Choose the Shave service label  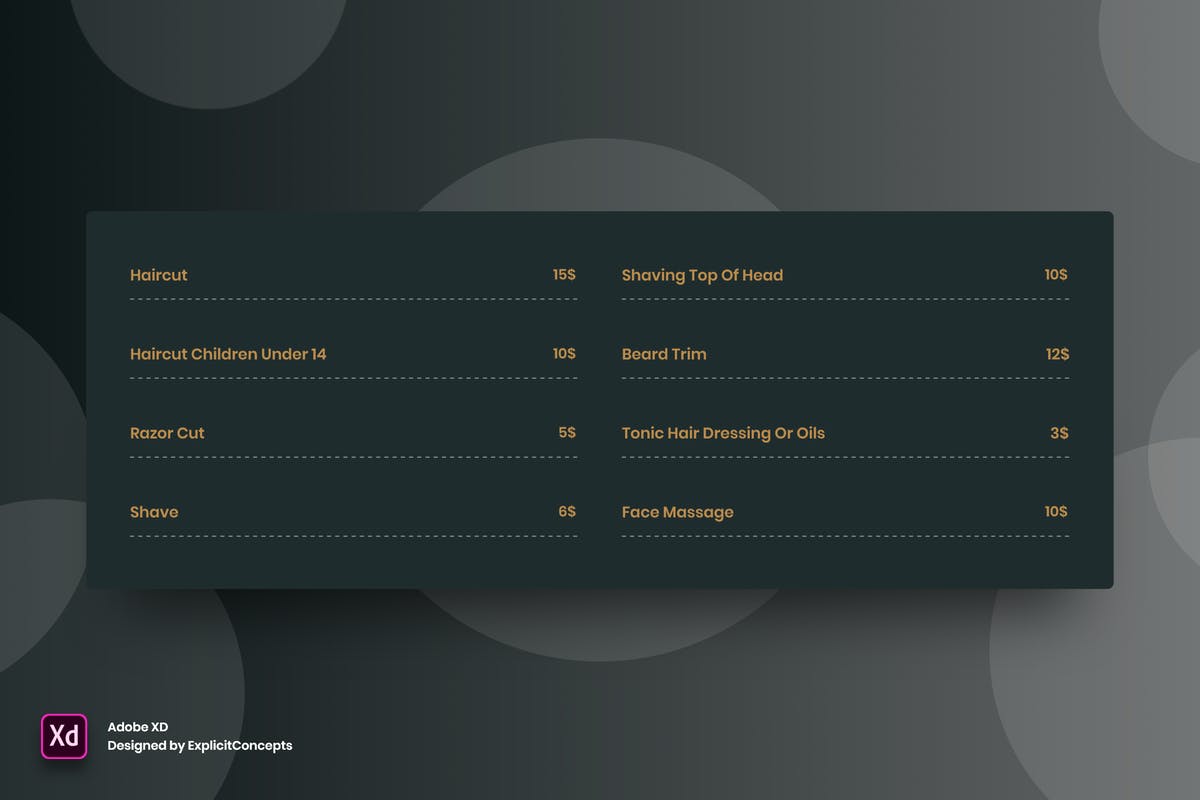point(154,512)
